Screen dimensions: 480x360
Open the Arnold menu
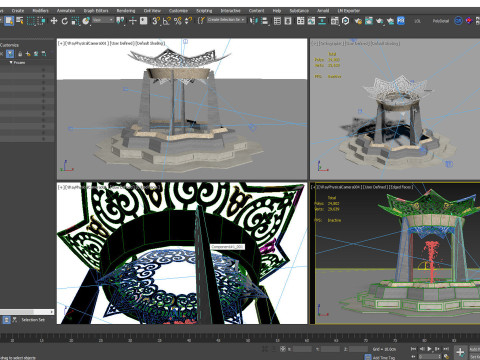pyautogui.click(x=323, y=11)
